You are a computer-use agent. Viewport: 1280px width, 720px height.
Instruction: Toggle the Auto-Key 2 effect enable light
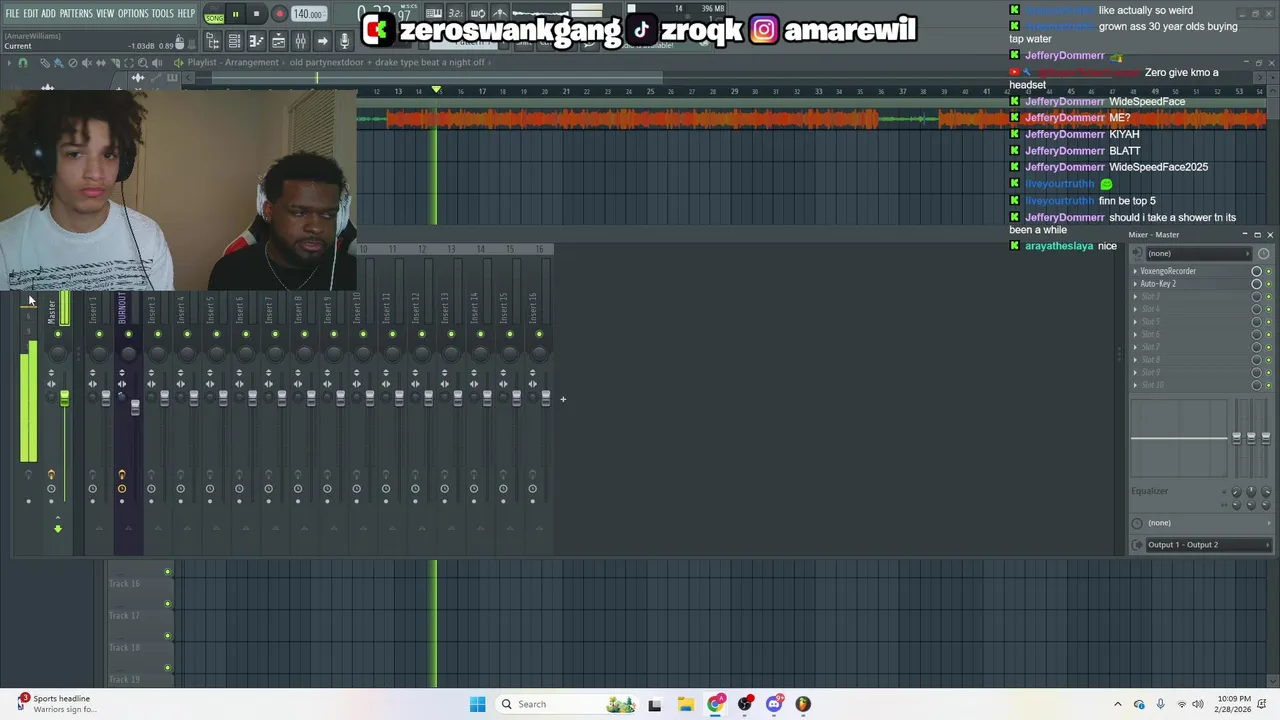point(1269,284)
